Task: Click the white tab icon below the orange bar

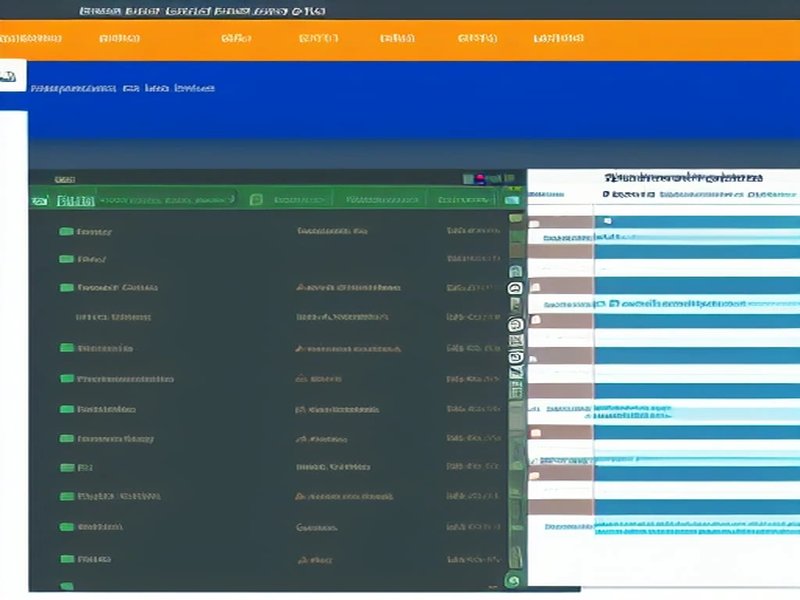Action: [12, 76]
